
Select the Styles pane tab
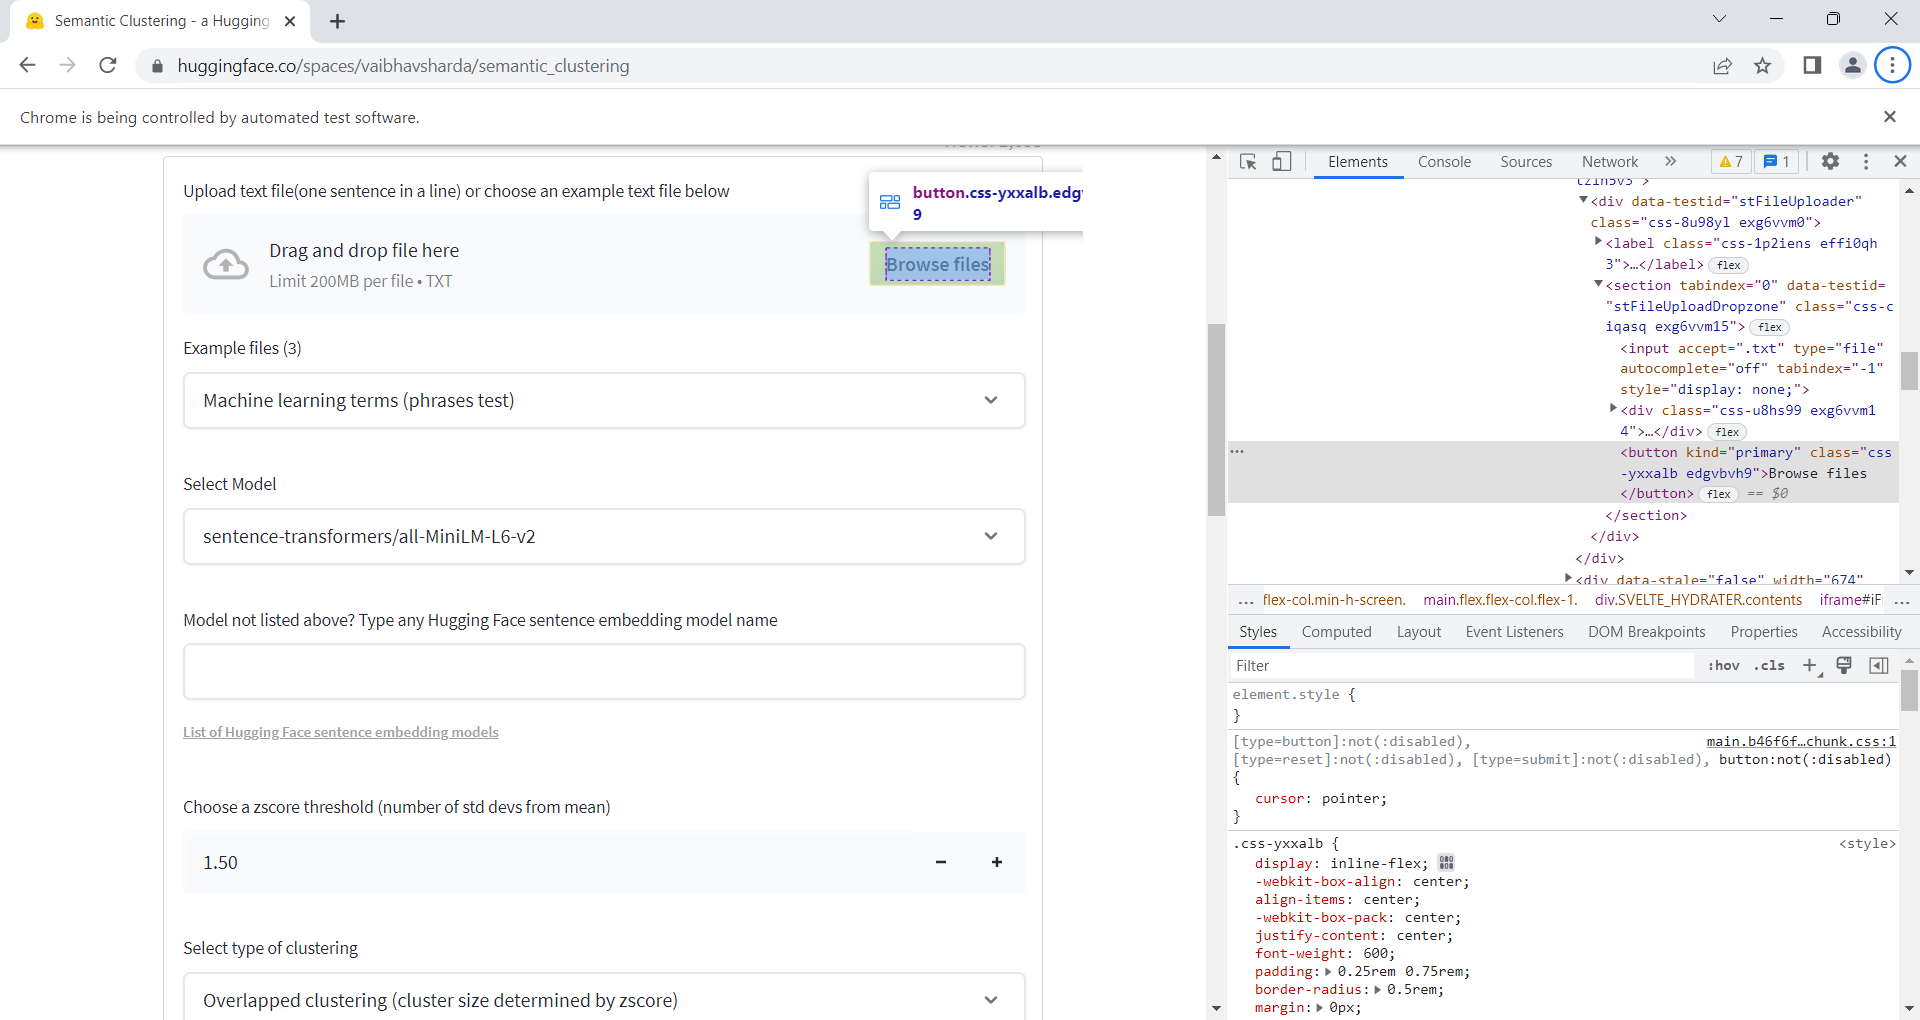[x=1258, y=632]
